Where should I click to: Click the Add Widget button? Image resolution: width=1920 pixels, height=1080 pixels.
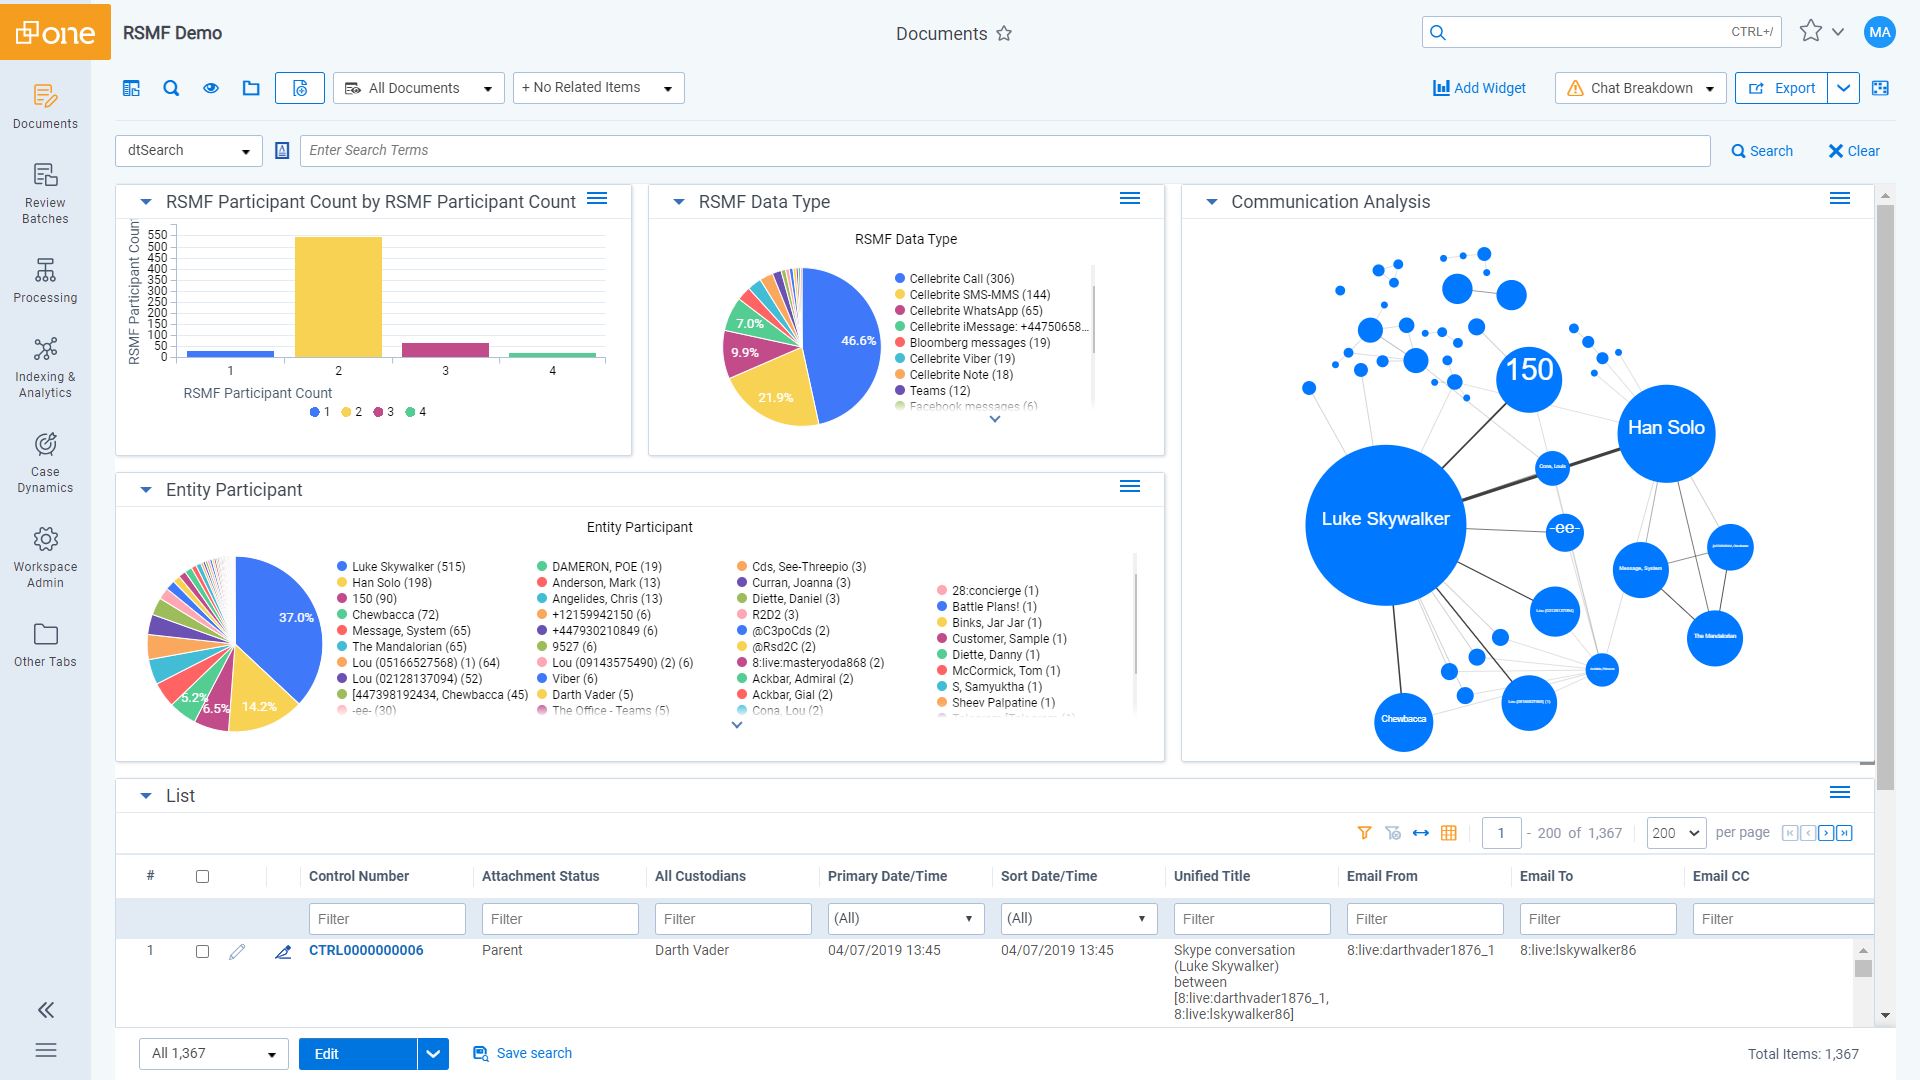1479,88
